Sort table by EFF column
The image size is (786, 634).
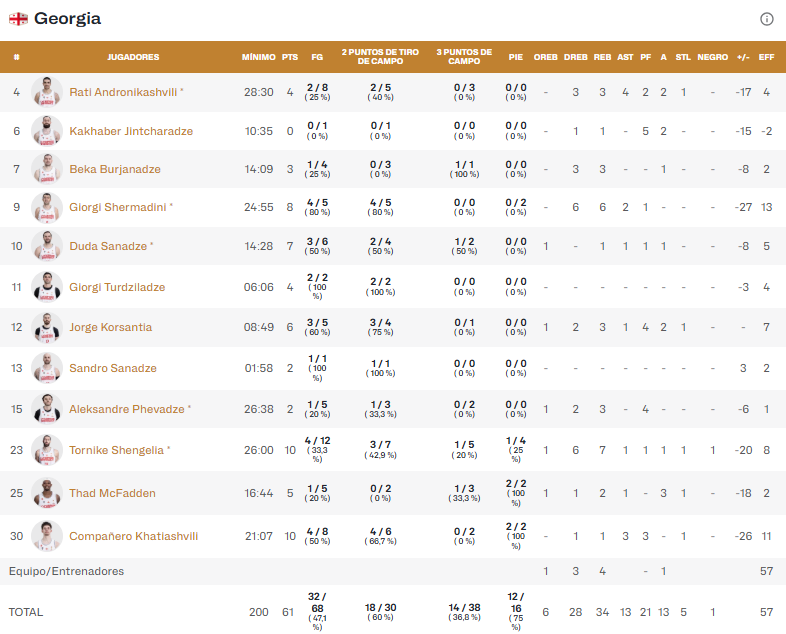767,57
